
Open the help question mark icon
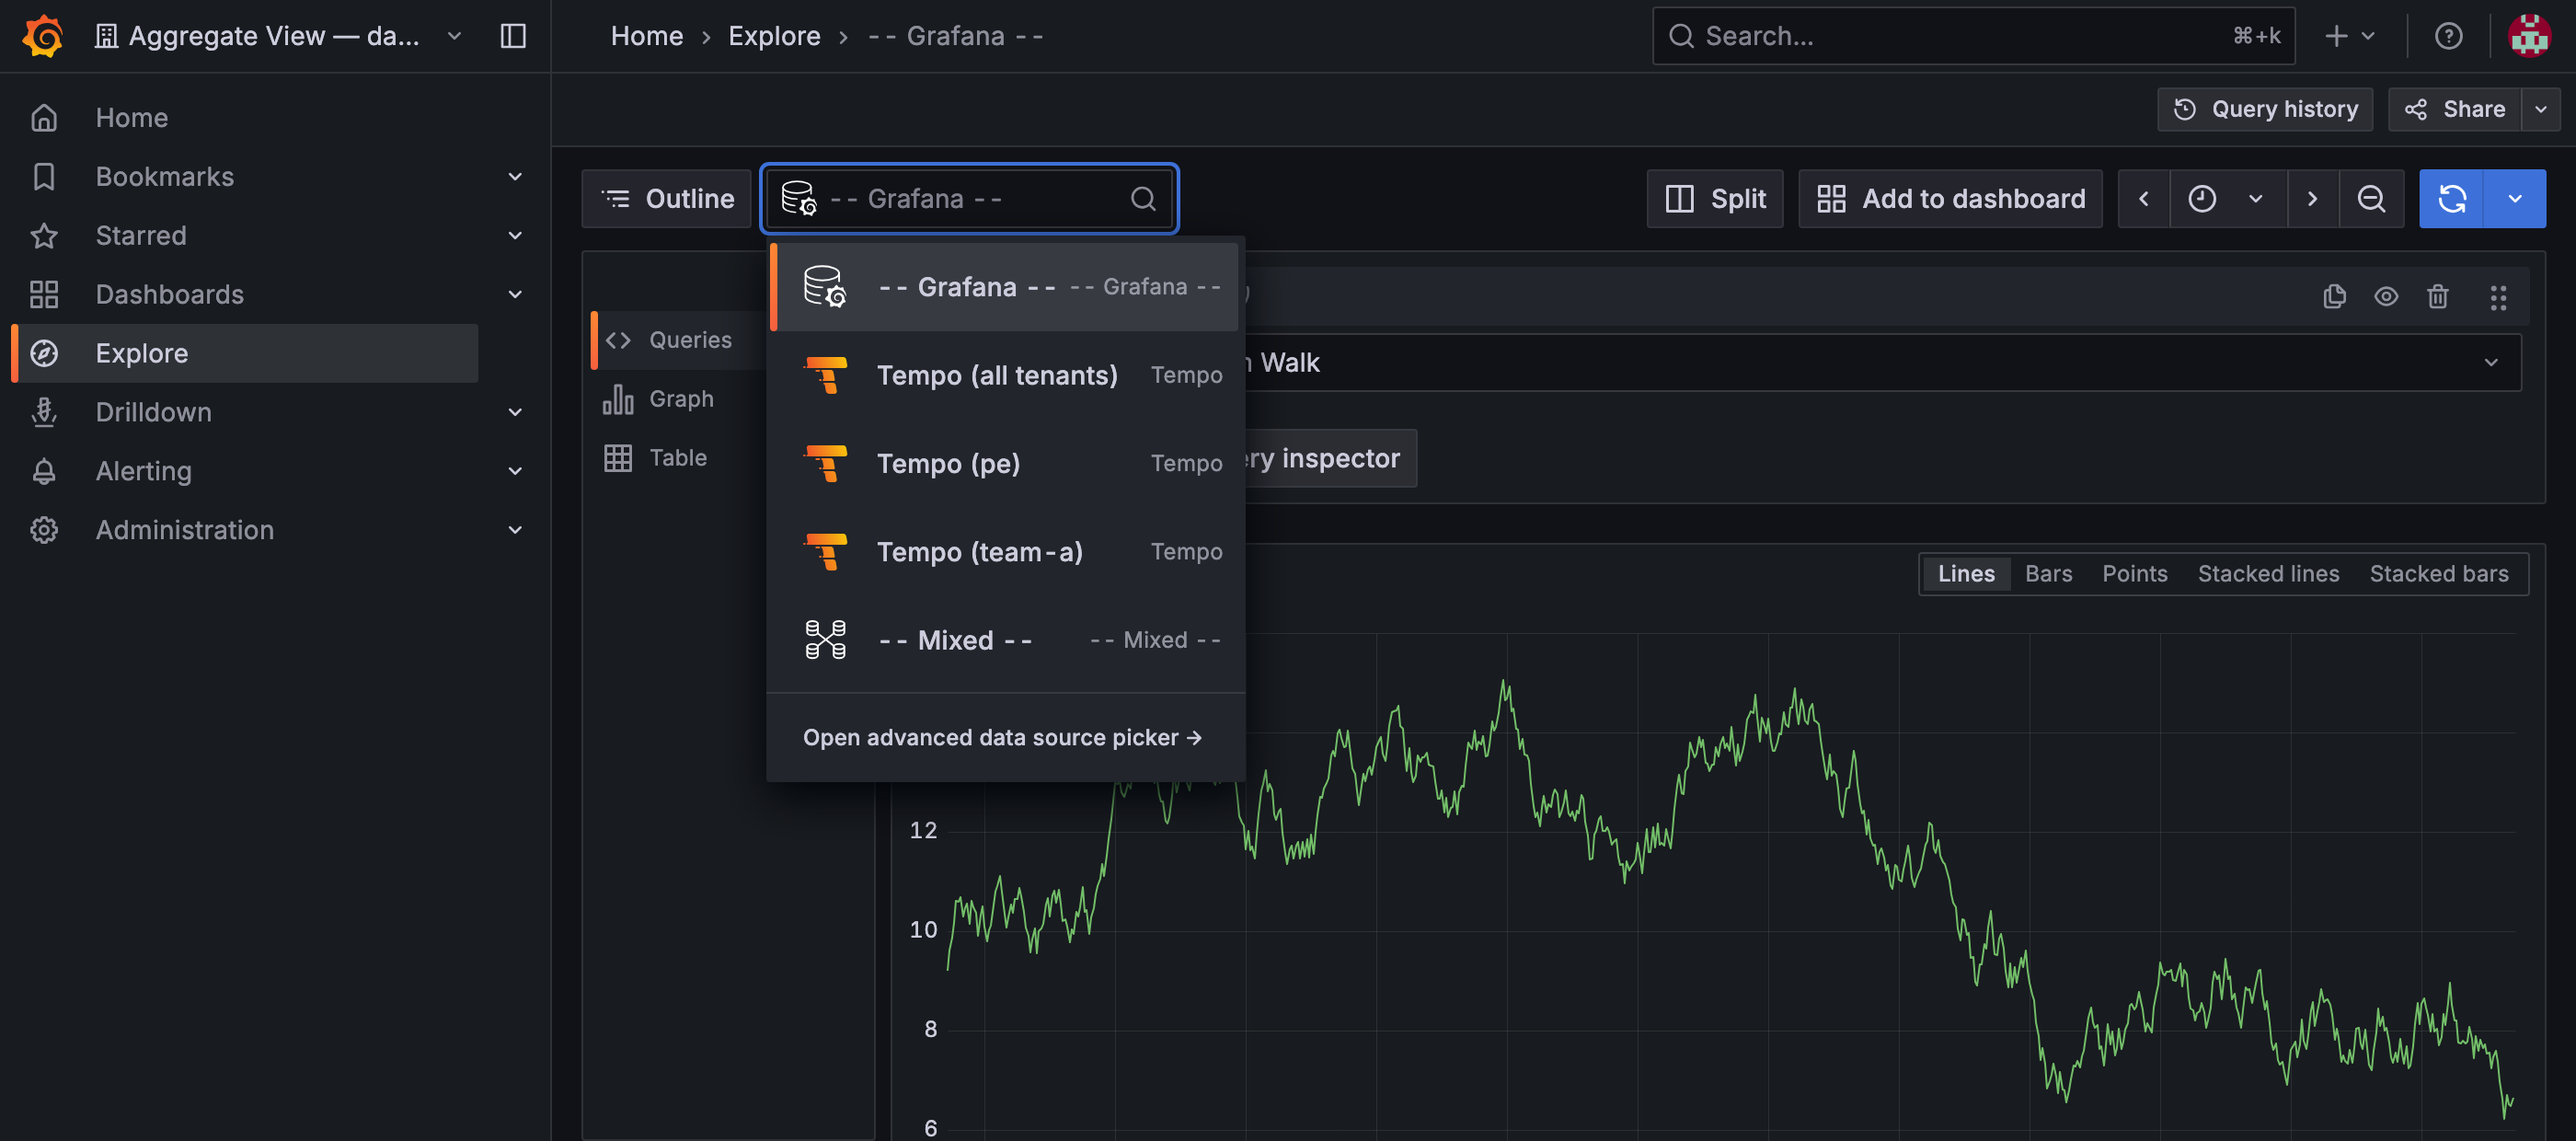2448,36
